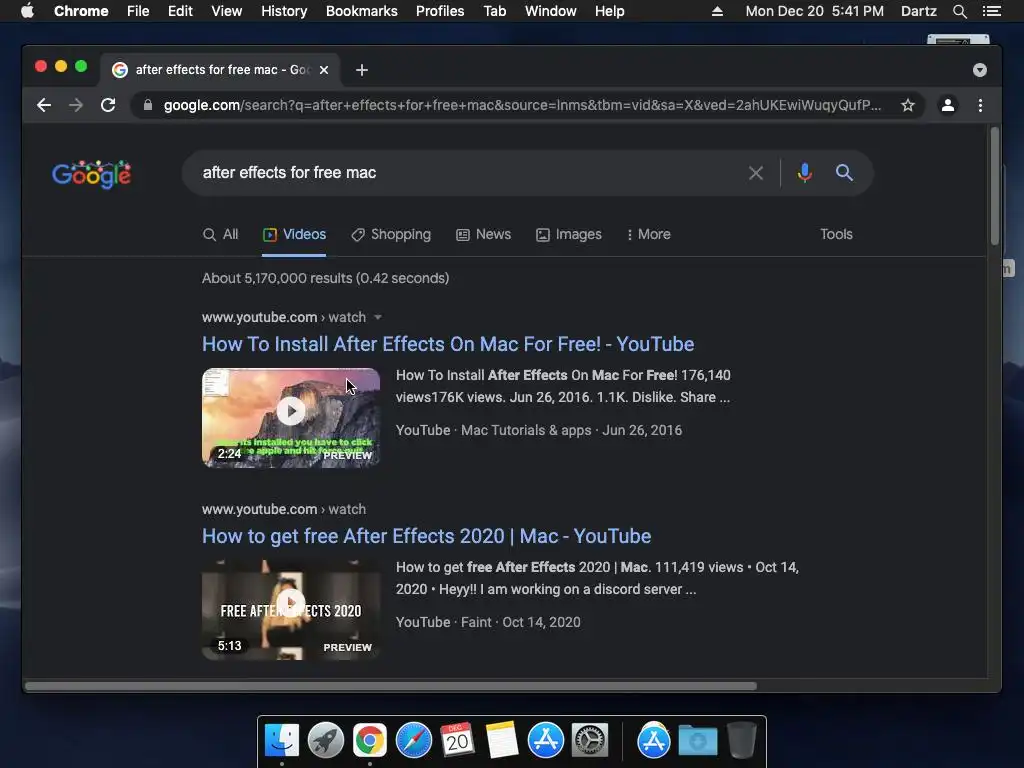
Task: Open the Chrome application menu
Action: pos(81,11)
